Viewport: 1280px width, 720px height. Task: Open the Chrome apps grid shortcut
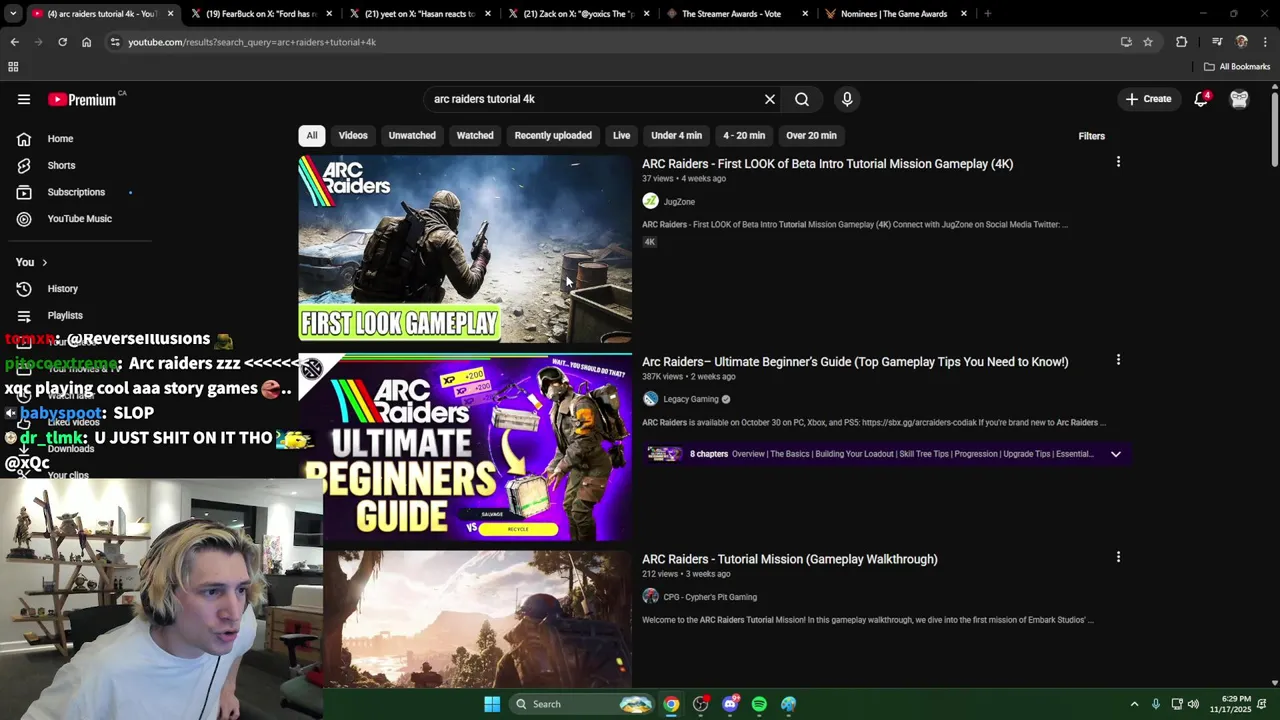click(13, 67)
